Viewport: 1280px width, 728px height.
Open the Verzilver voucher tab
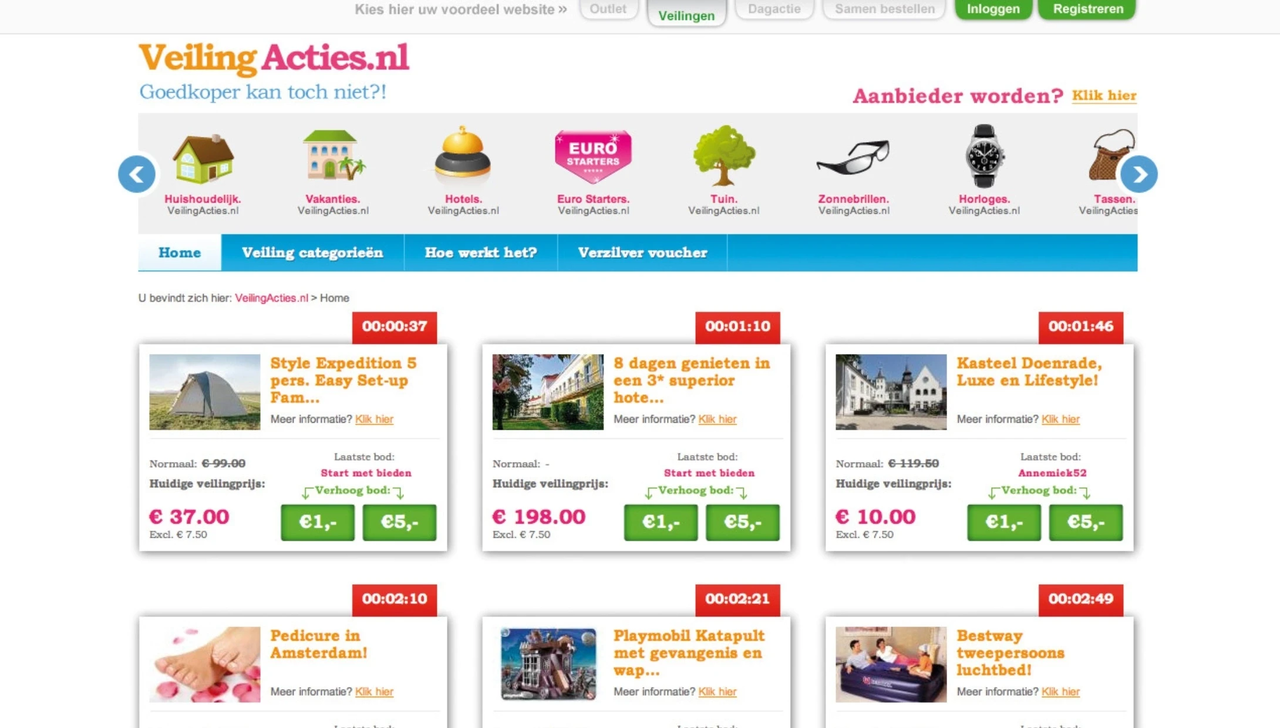643,253
